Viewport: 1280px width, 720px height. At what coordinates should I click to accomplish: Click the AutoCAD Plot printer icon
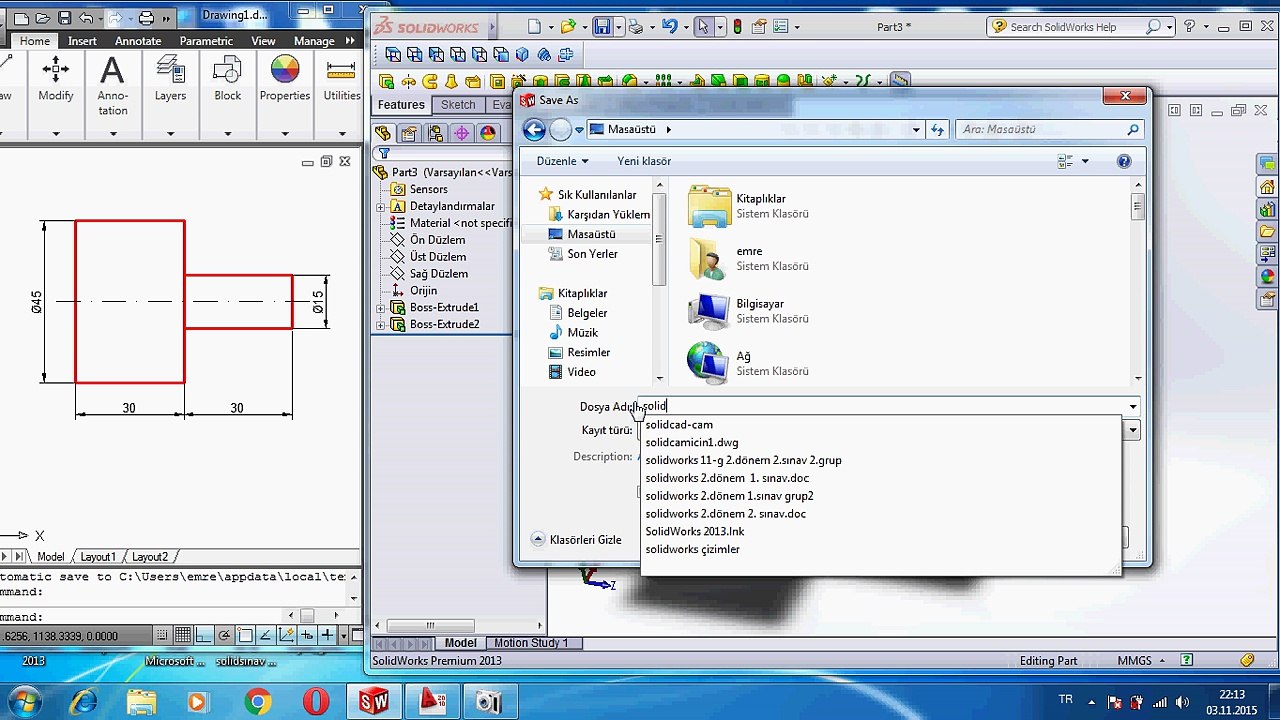[x=146, y=18]
